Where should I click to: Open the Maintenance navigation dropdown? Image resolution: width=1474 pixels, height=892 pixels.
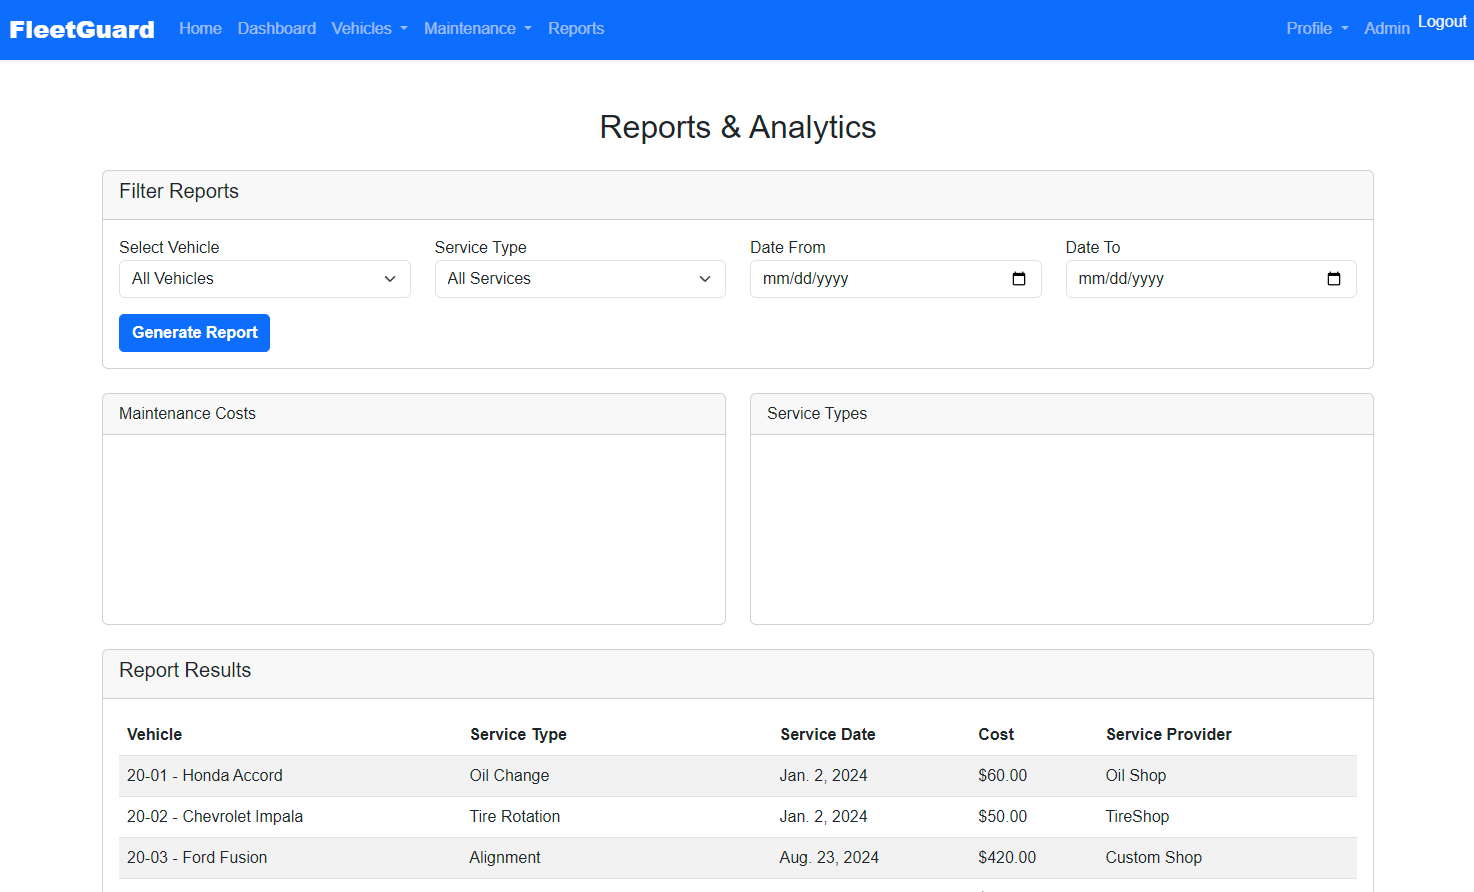point(477,29)
